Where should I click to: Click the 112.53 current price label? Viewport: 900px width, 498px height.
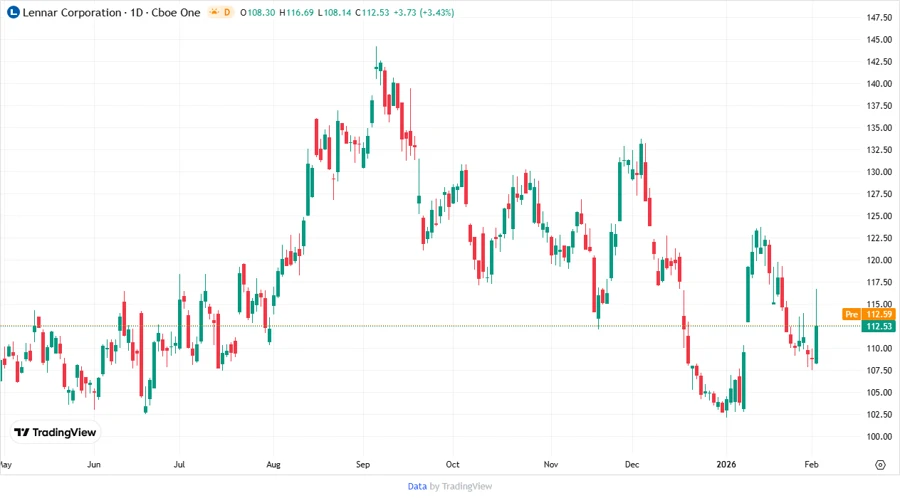point(878,326)
